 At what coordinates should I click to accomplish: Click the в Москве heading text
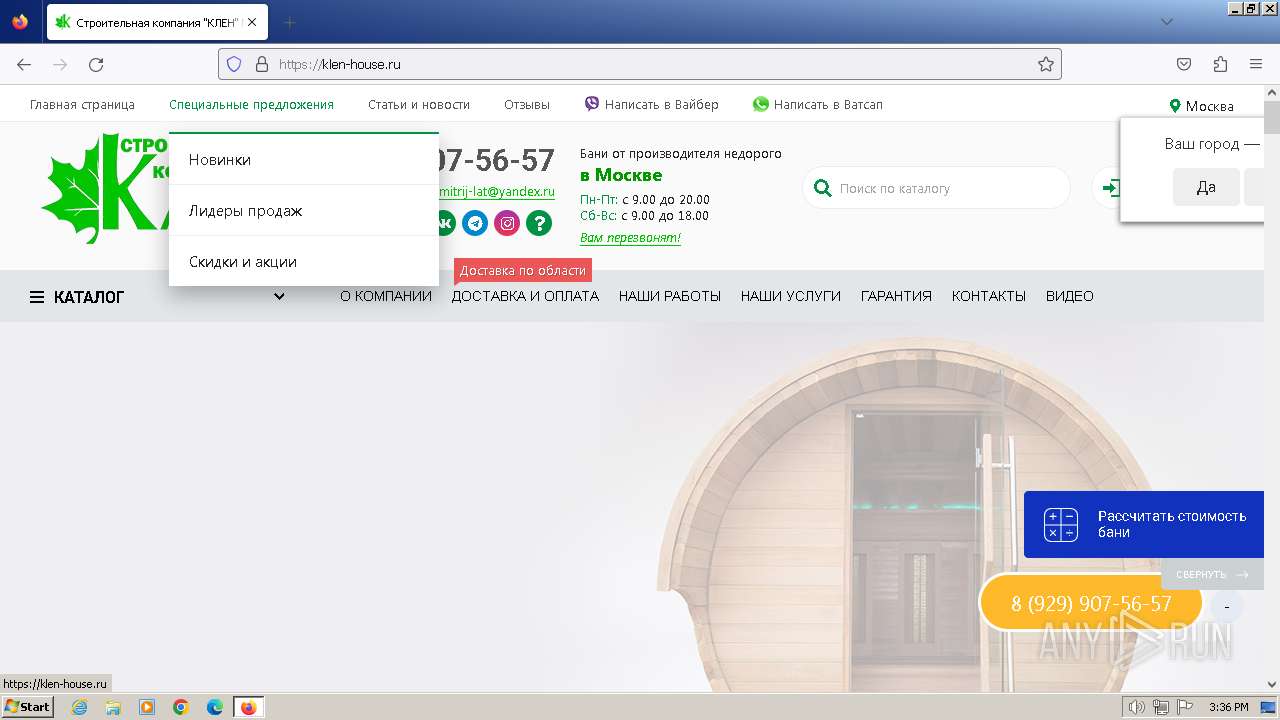[x=621, y=175]
